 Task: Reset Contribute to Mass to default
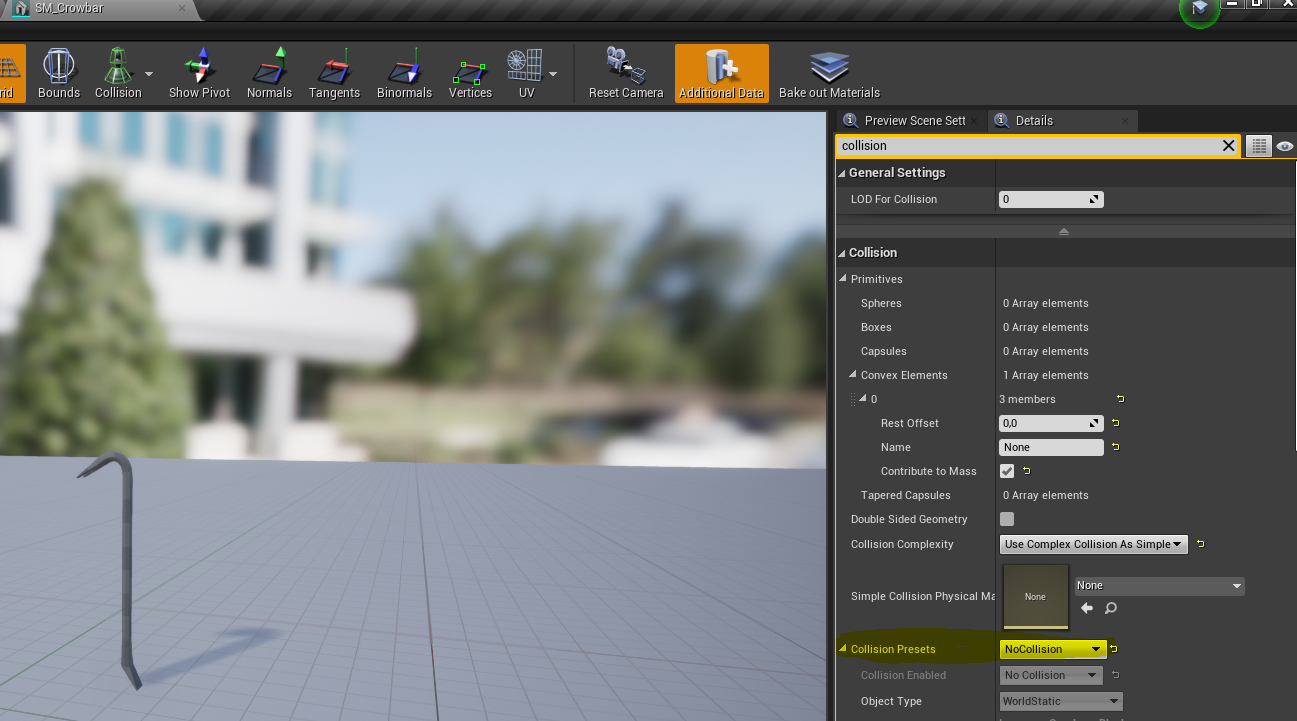(1026, 471)
